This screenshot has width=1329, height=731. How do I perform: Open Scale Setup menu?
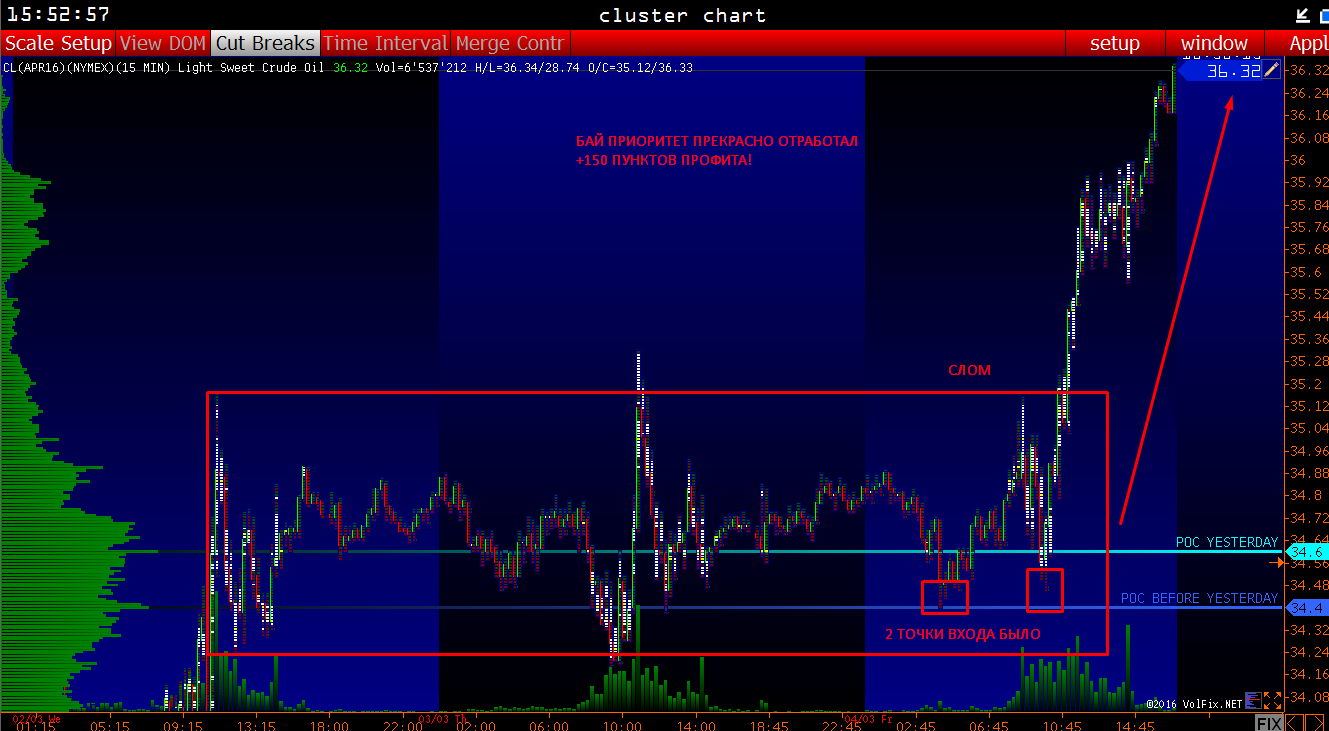(58, 43)
